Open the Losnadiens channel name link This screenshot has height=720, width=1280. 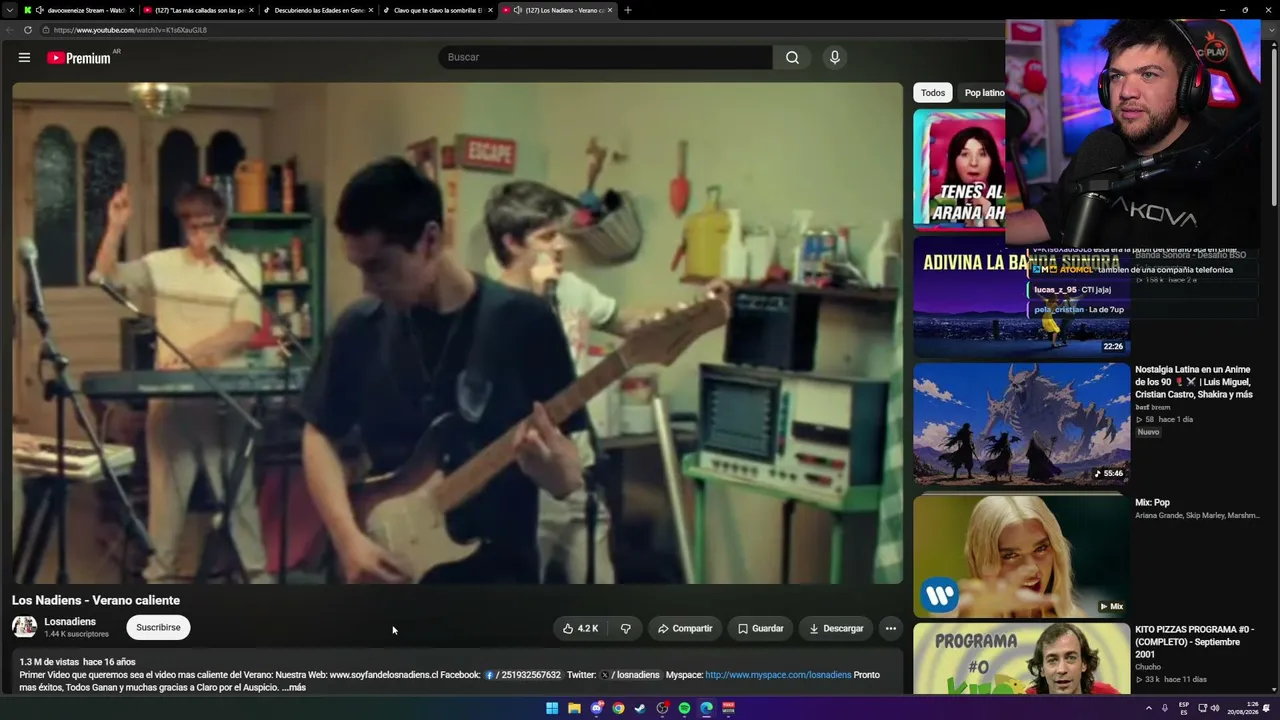point(70,622)
